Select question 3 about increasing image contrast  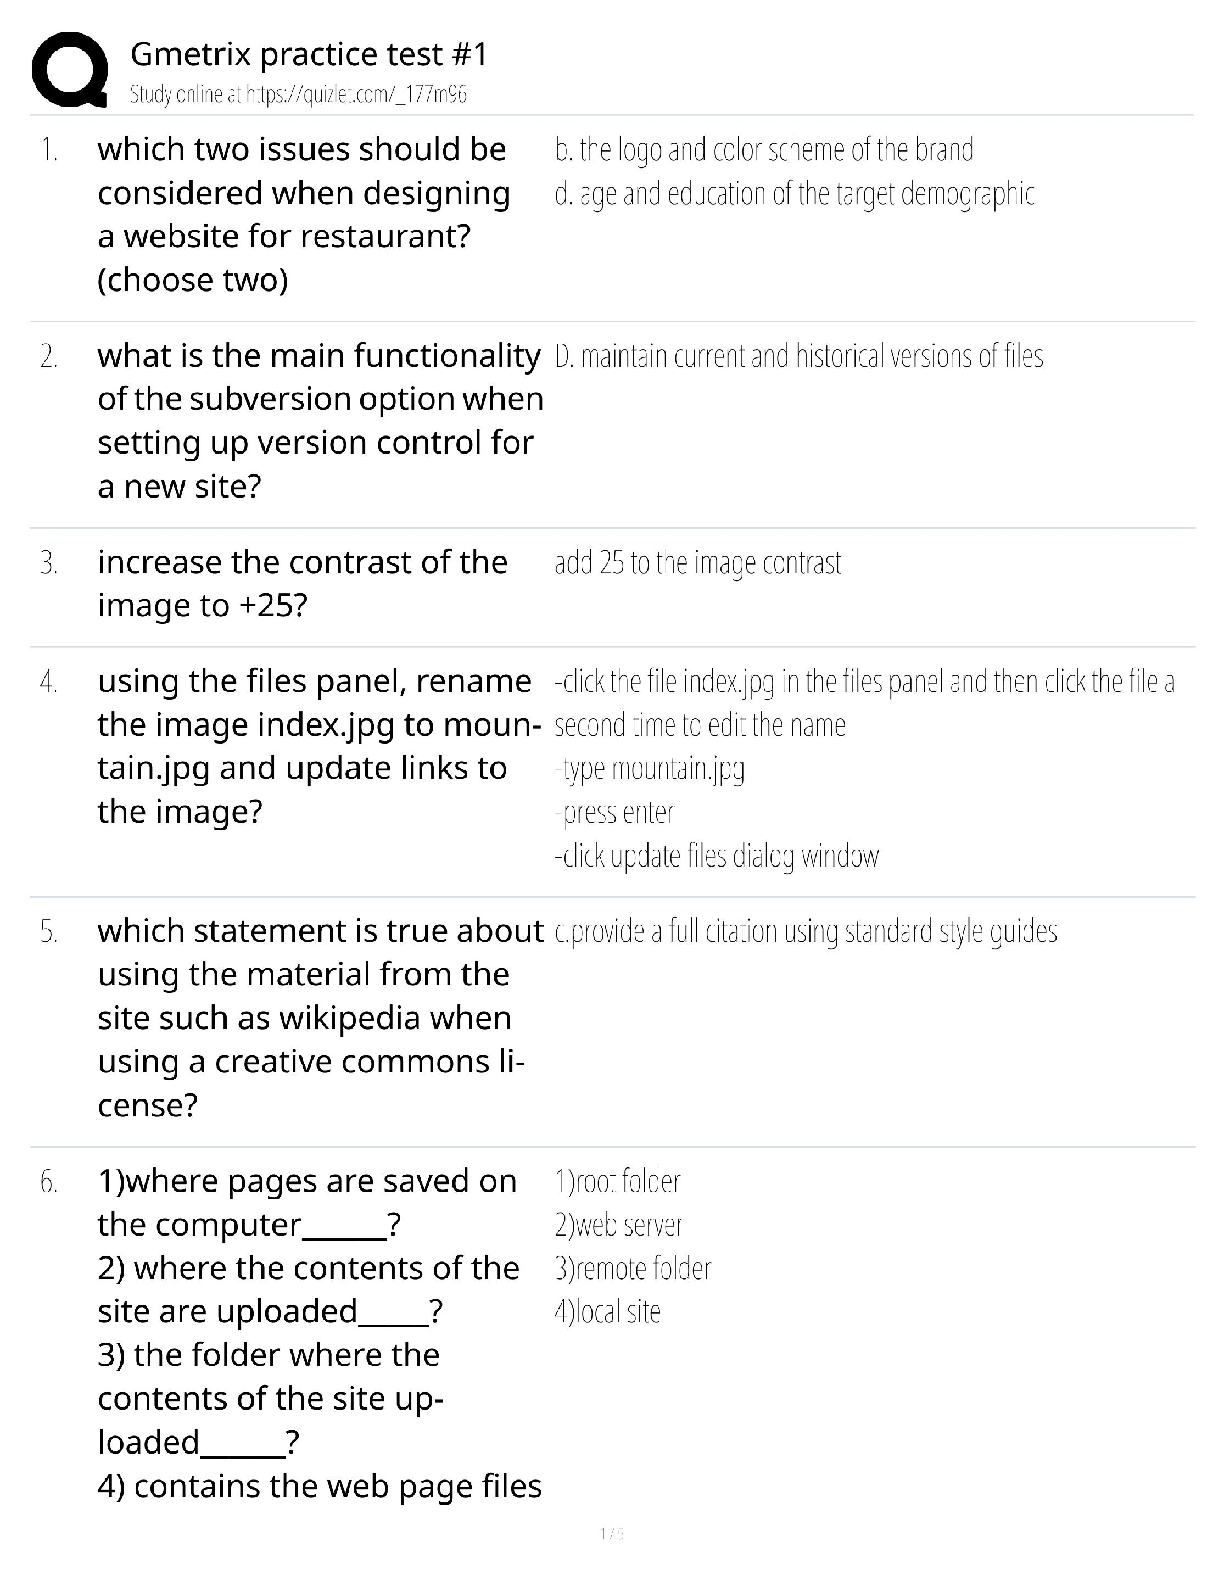(302, 583)
